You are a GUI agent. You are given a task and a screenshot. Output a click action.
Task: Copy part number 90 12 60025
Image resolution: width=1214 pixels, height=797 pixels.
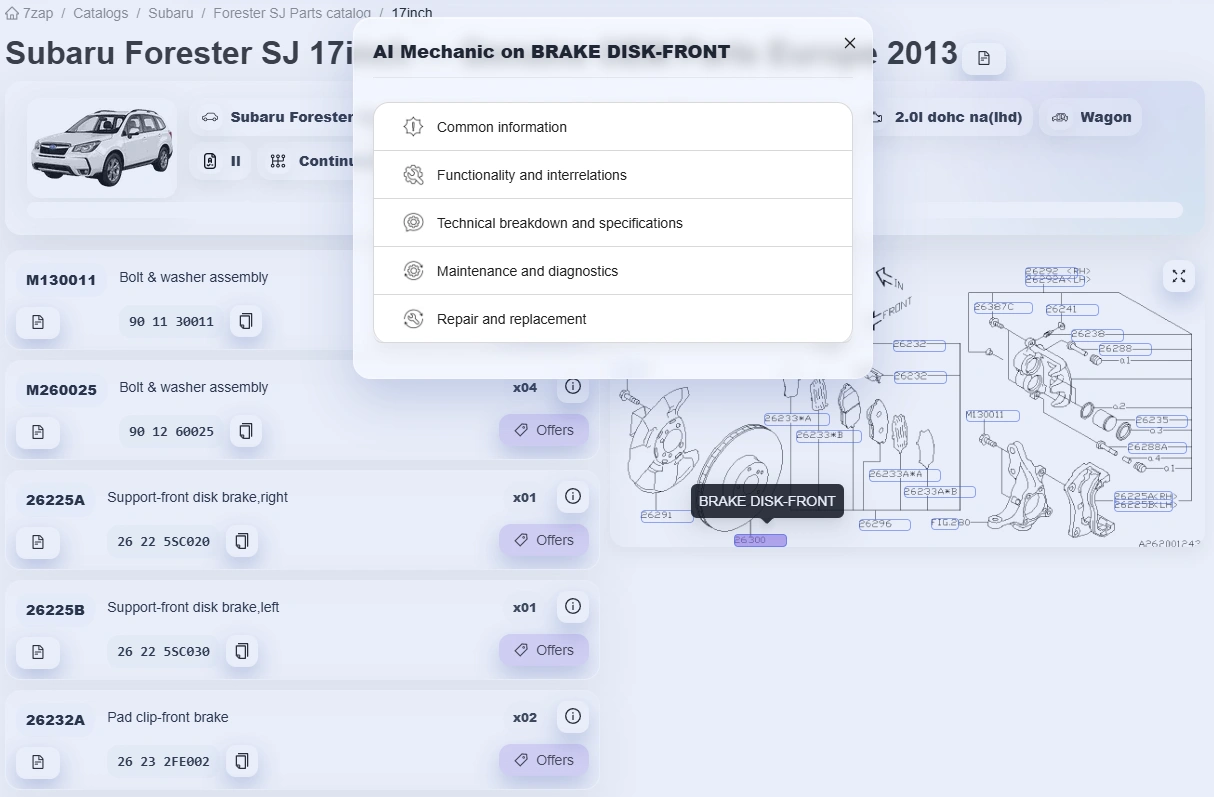tap(246, 432)
